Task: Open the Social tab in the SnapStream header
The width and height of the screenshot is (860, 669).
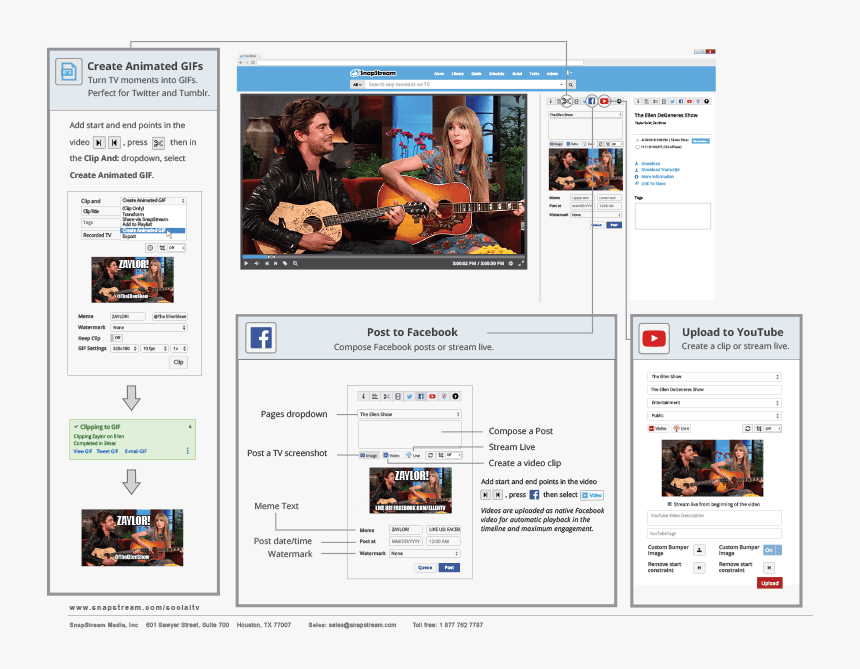Action: point(517,73)
